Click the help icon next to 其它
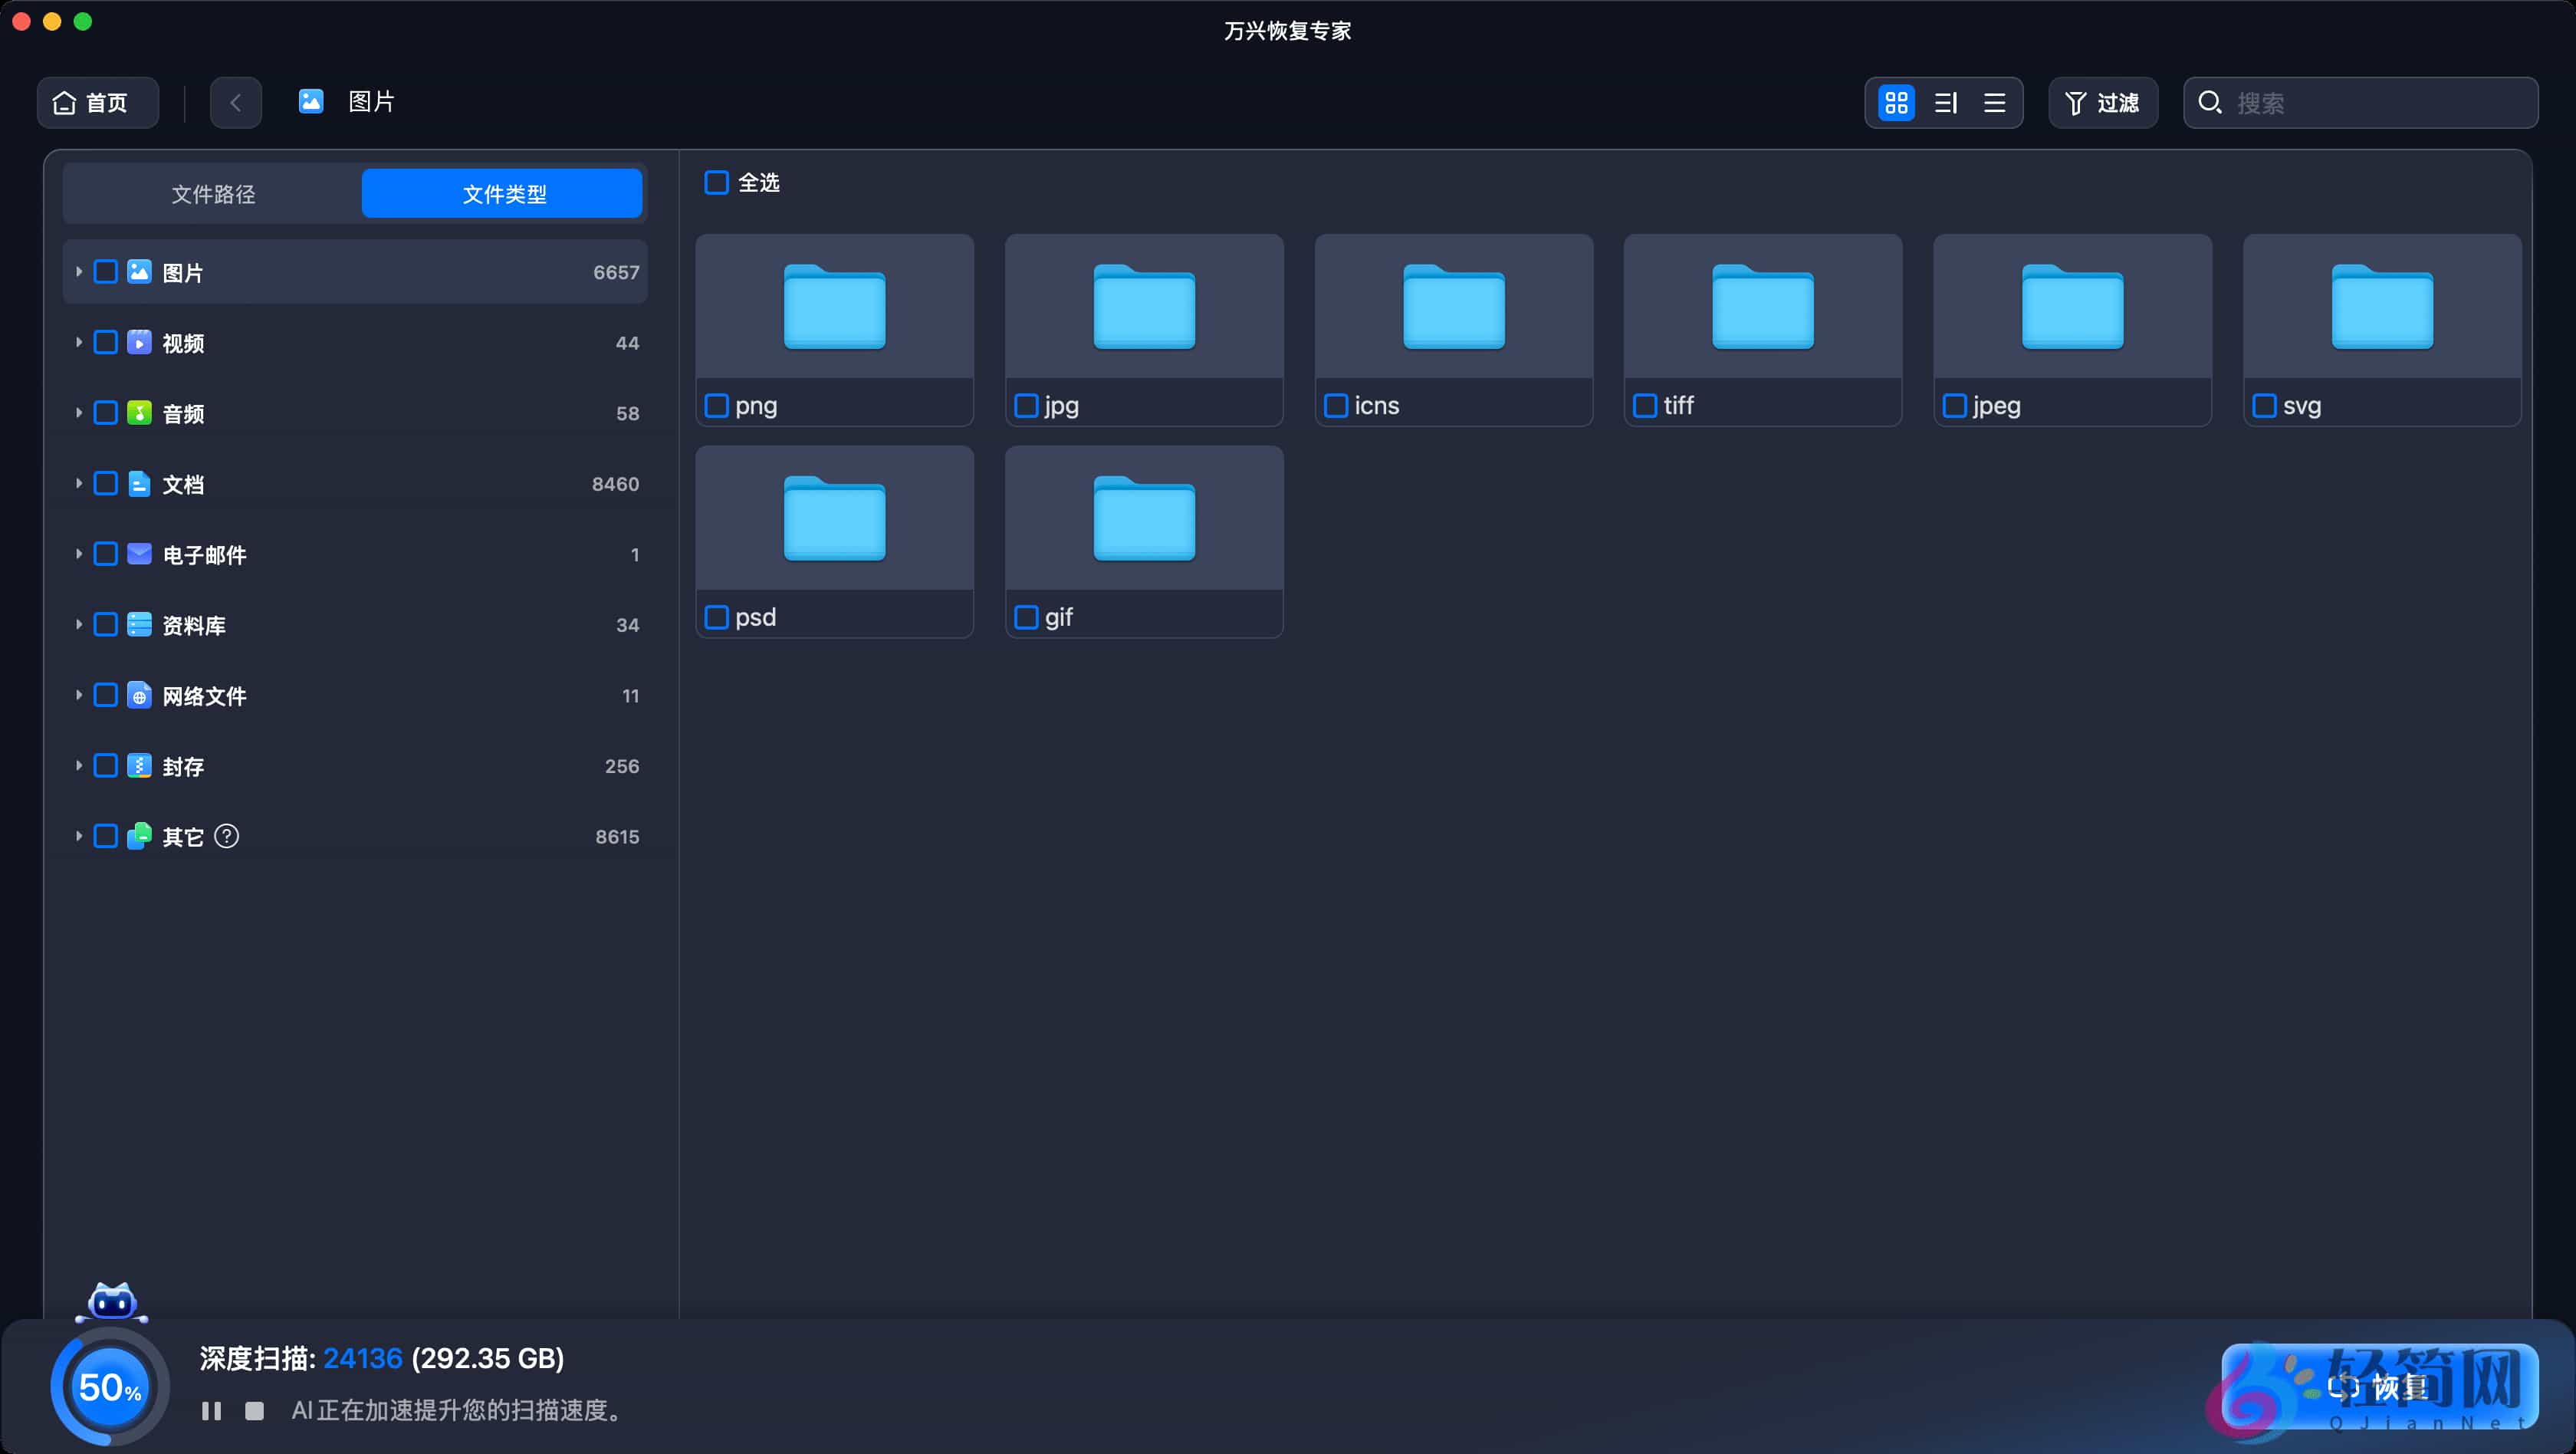Viewport: 2576px width, 1454px height. tap(227, 836)
